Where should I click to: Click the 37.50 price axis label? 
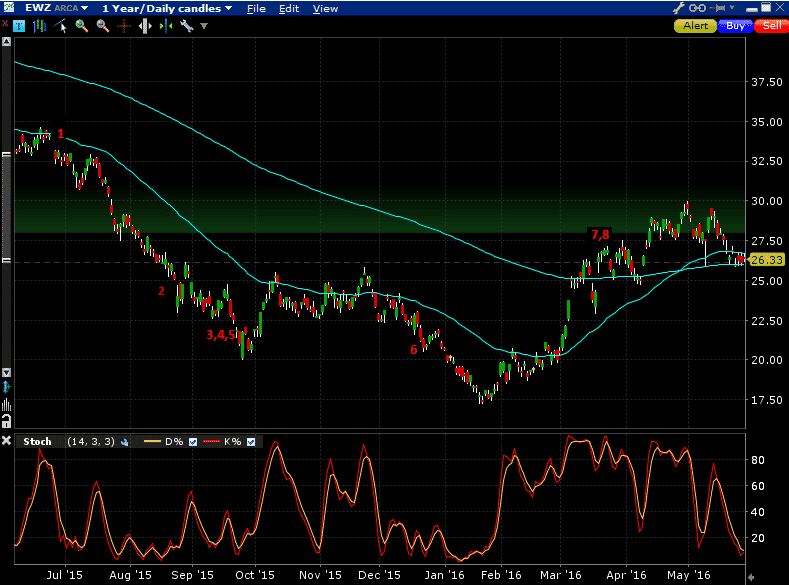click(x=767, y=82)
